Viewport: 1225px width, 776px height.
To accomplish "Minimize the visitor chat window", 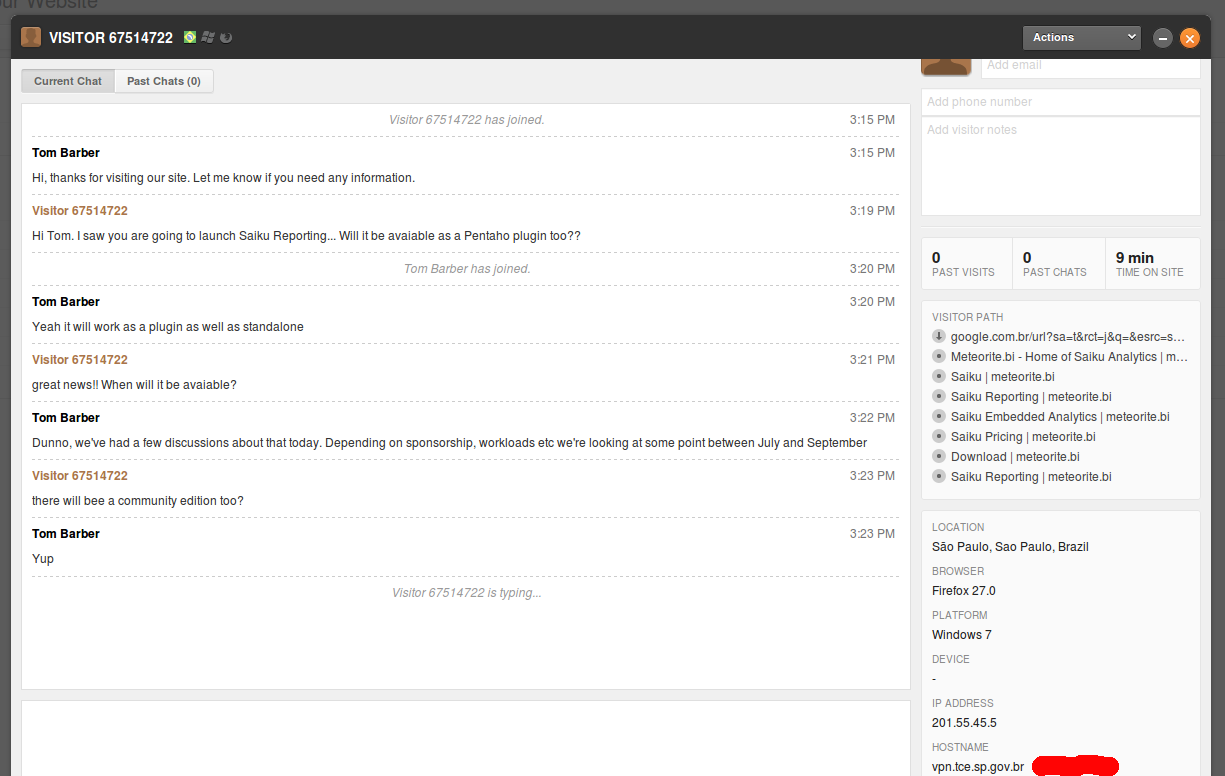I will (1162, 38).
